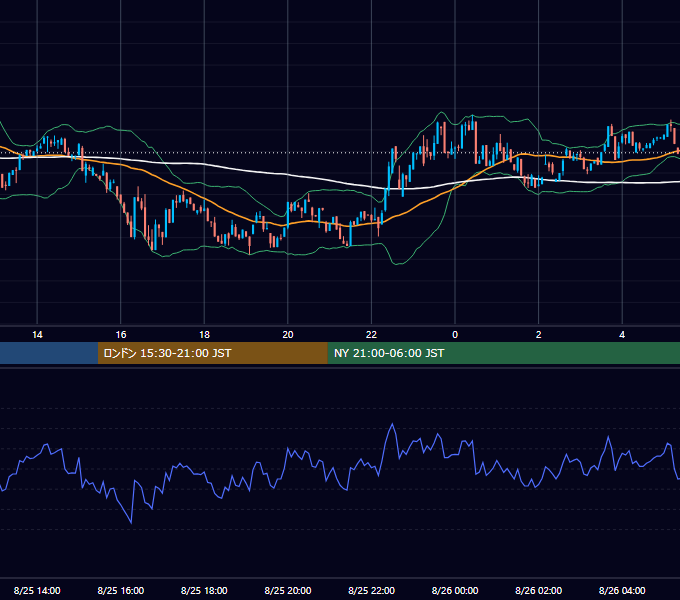Viewport: 680px width, 600px height.
Task: Click the 8/26 00:00 date label
Action: (x=455, y=590)
